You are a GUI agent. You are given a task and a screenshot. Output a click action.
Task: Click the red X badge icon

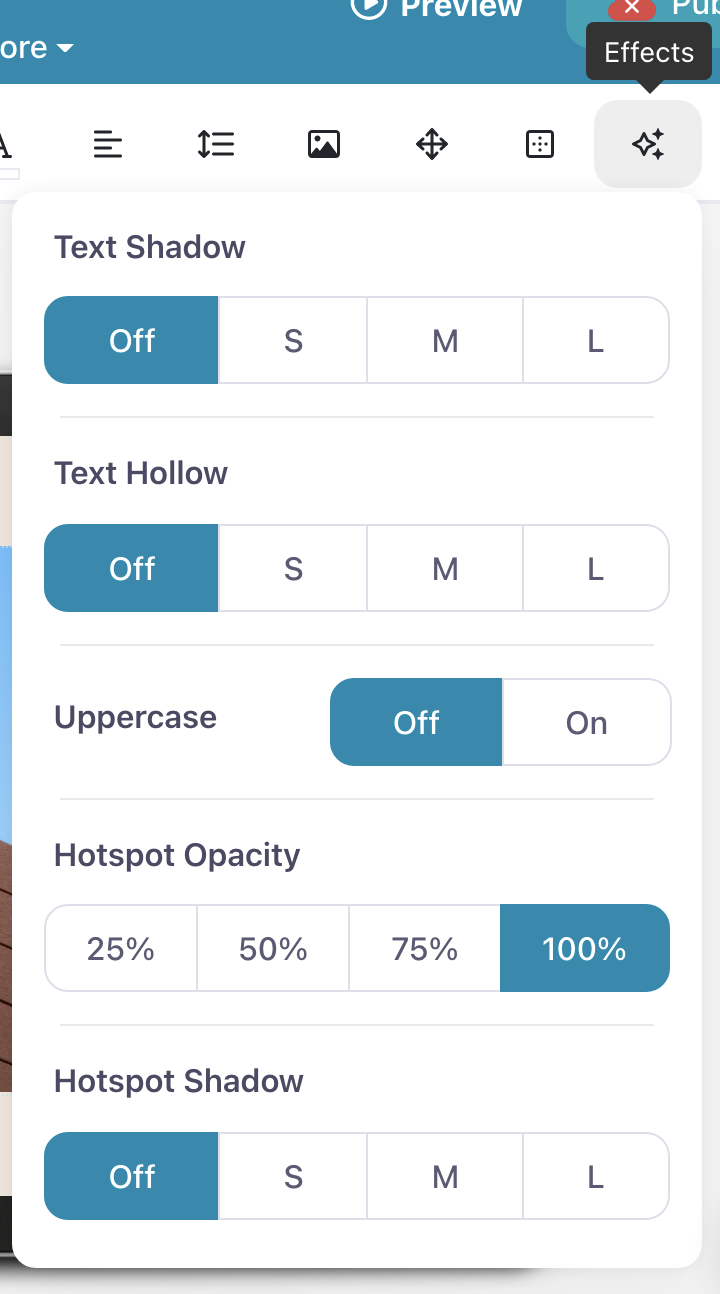632,8
